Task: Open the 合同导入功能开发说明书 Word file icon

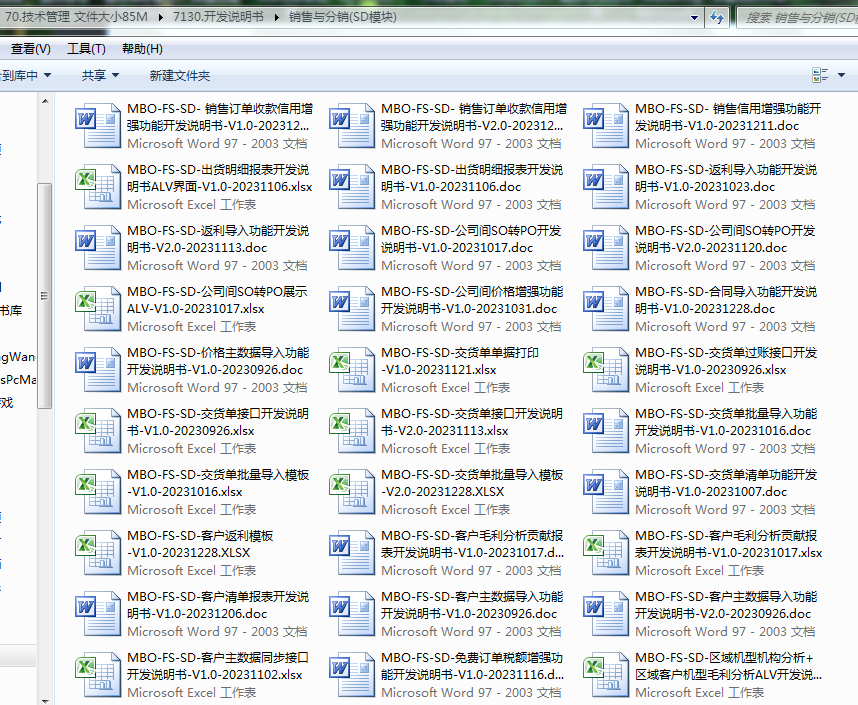Action: click(x=604, y=309)
